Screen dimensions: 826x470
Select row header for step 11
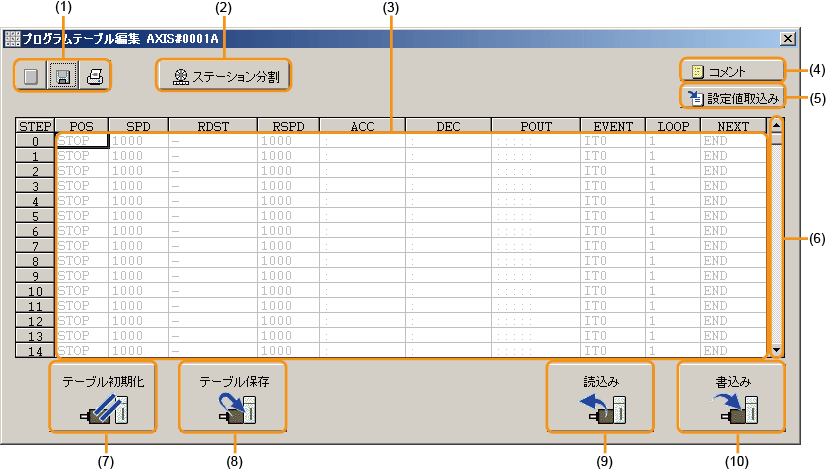click(35, 306)
